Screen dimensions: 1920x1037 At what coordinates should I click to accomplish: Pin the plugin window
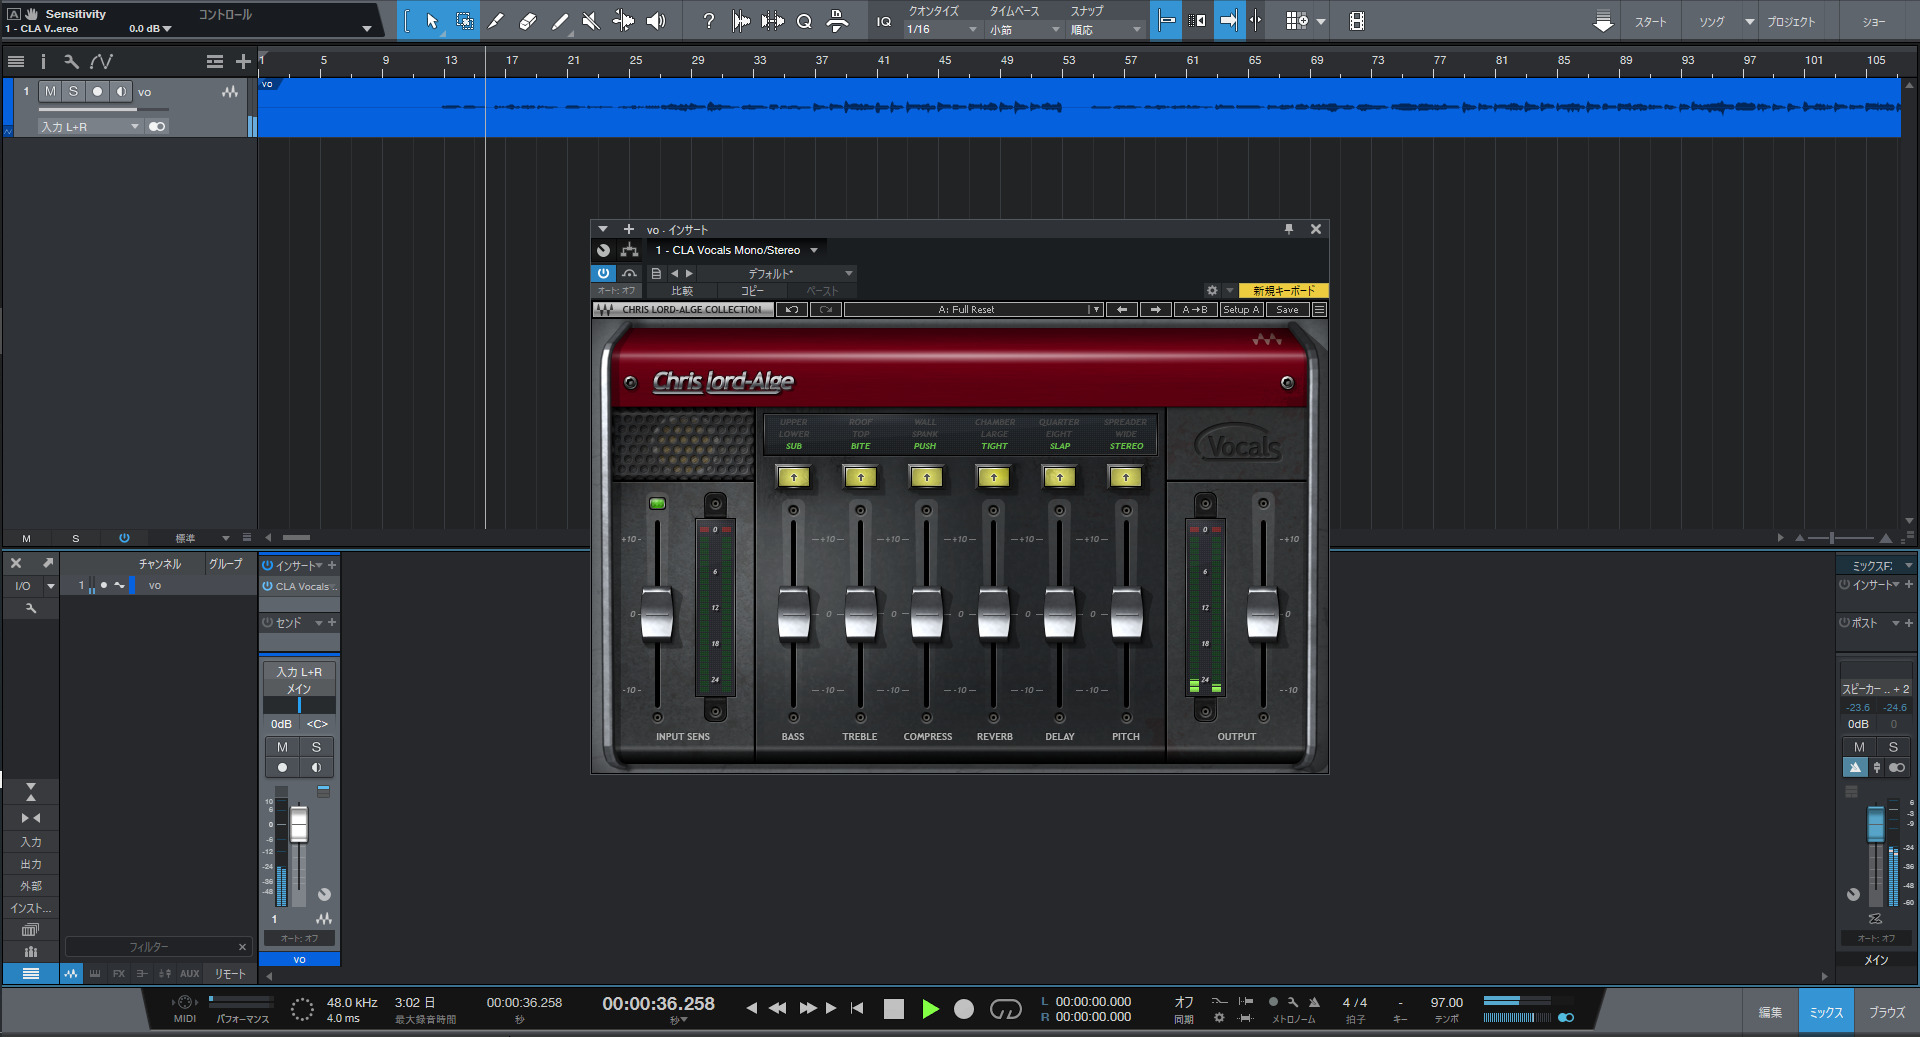[1289, 229]
